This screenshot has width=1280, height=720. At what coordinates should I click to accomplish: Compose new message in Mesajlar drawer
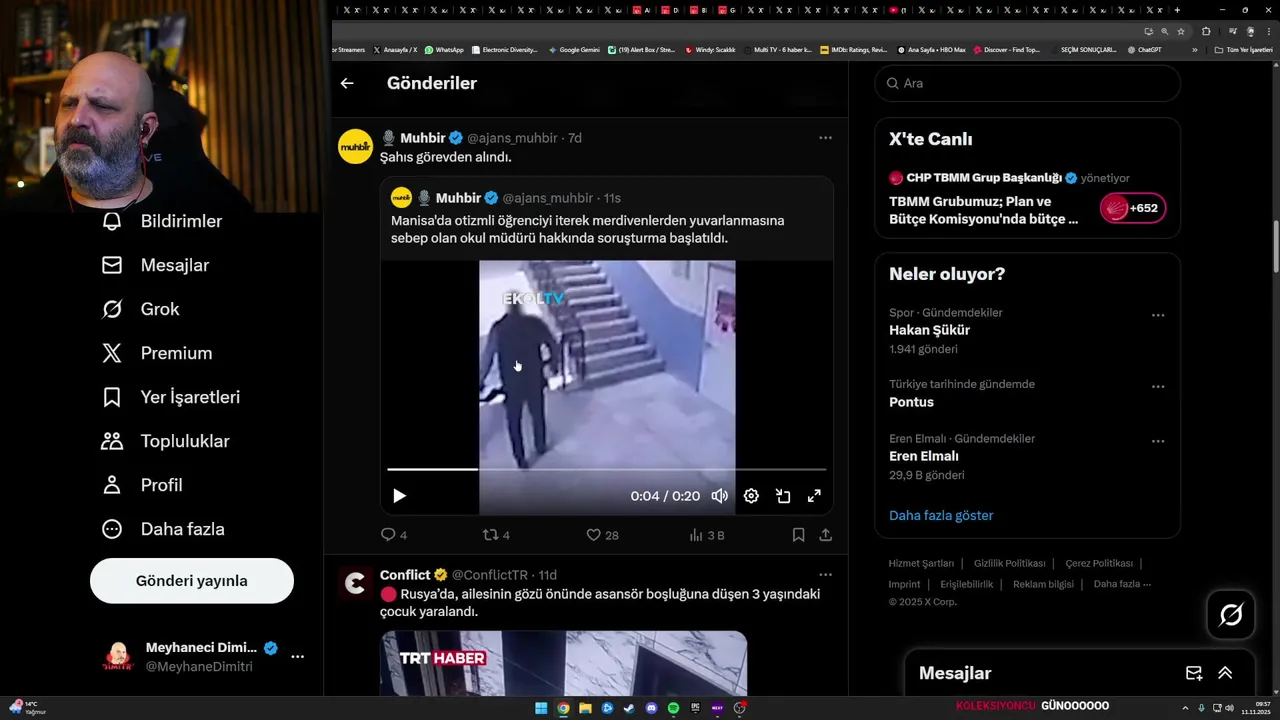[x=1194, y=673]
